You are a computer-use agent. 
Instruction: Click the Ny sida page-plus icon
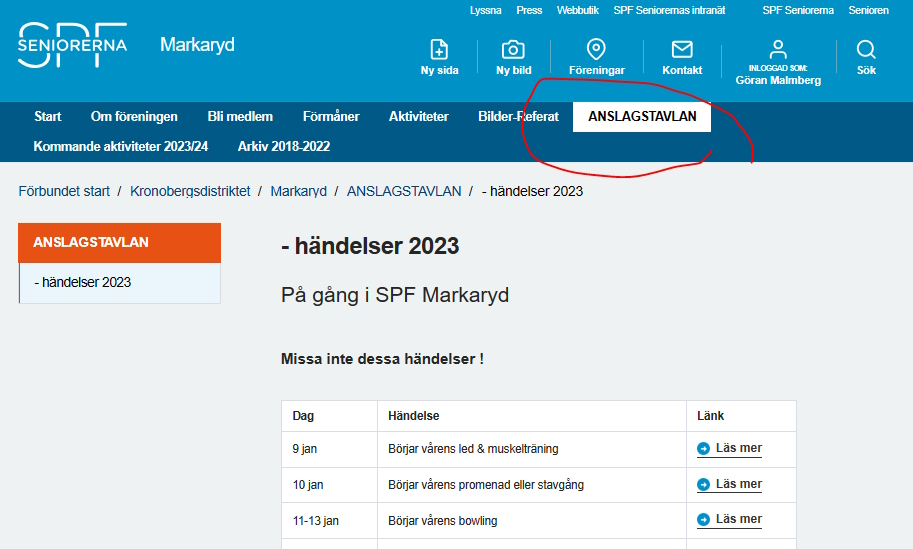[x=439, y=49]
